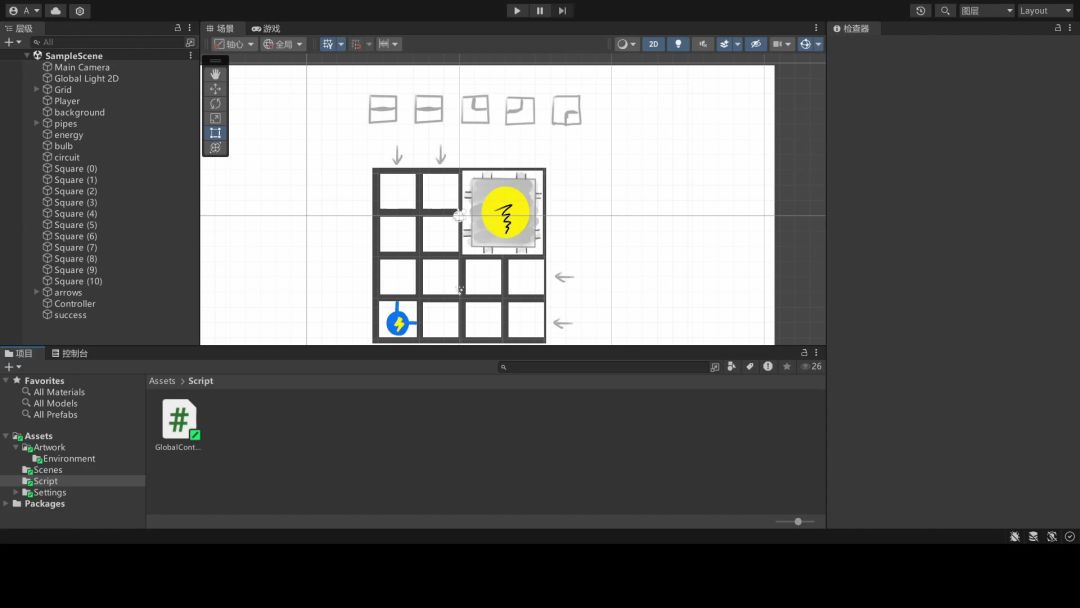Screen dimensions: 1080x608
Task: Activate the Rect tool
Action: pyautogui.click(x=215, y=133)
